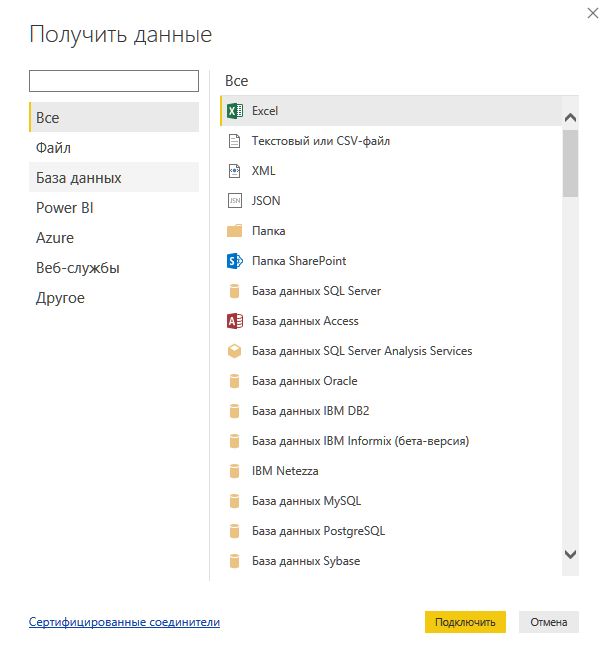The width and height of the screenshot is (609, 662).
Task: Select the Папка list entry
Action: point(391,231)
